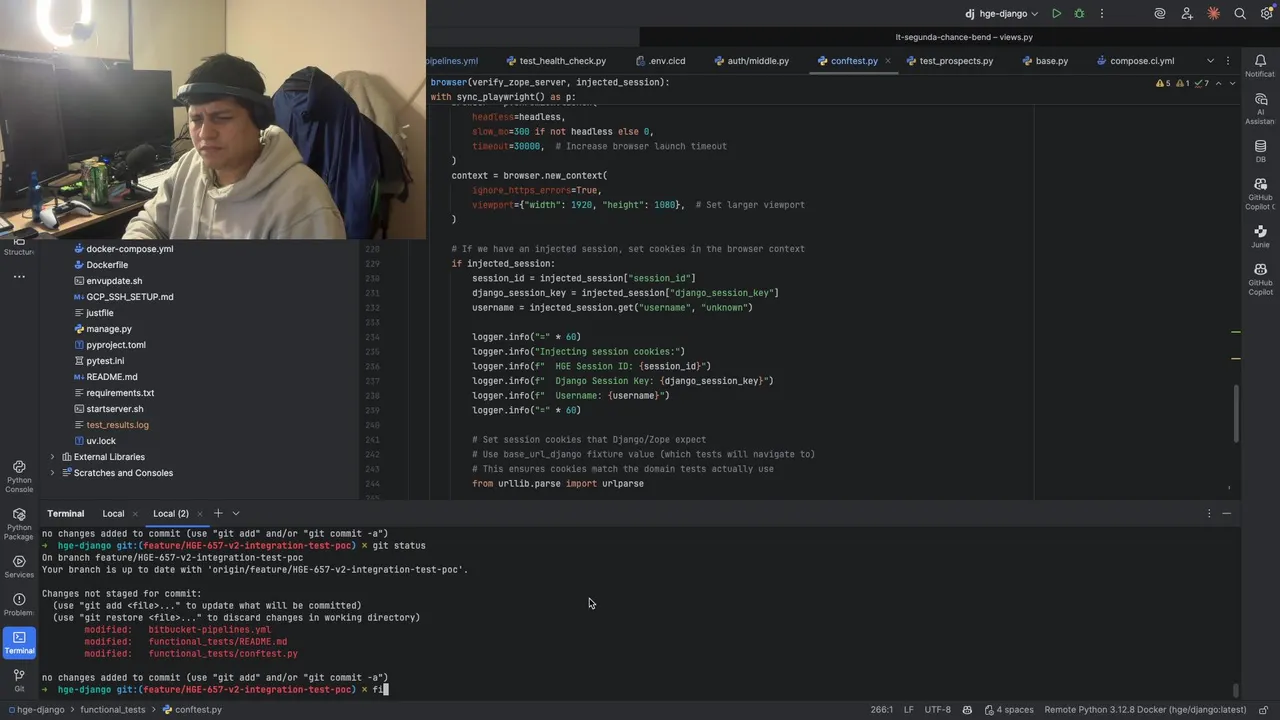Open line separator LF selector
Image resolution: width=1280 pixels, height=720 pixels.
pos(909,710)
